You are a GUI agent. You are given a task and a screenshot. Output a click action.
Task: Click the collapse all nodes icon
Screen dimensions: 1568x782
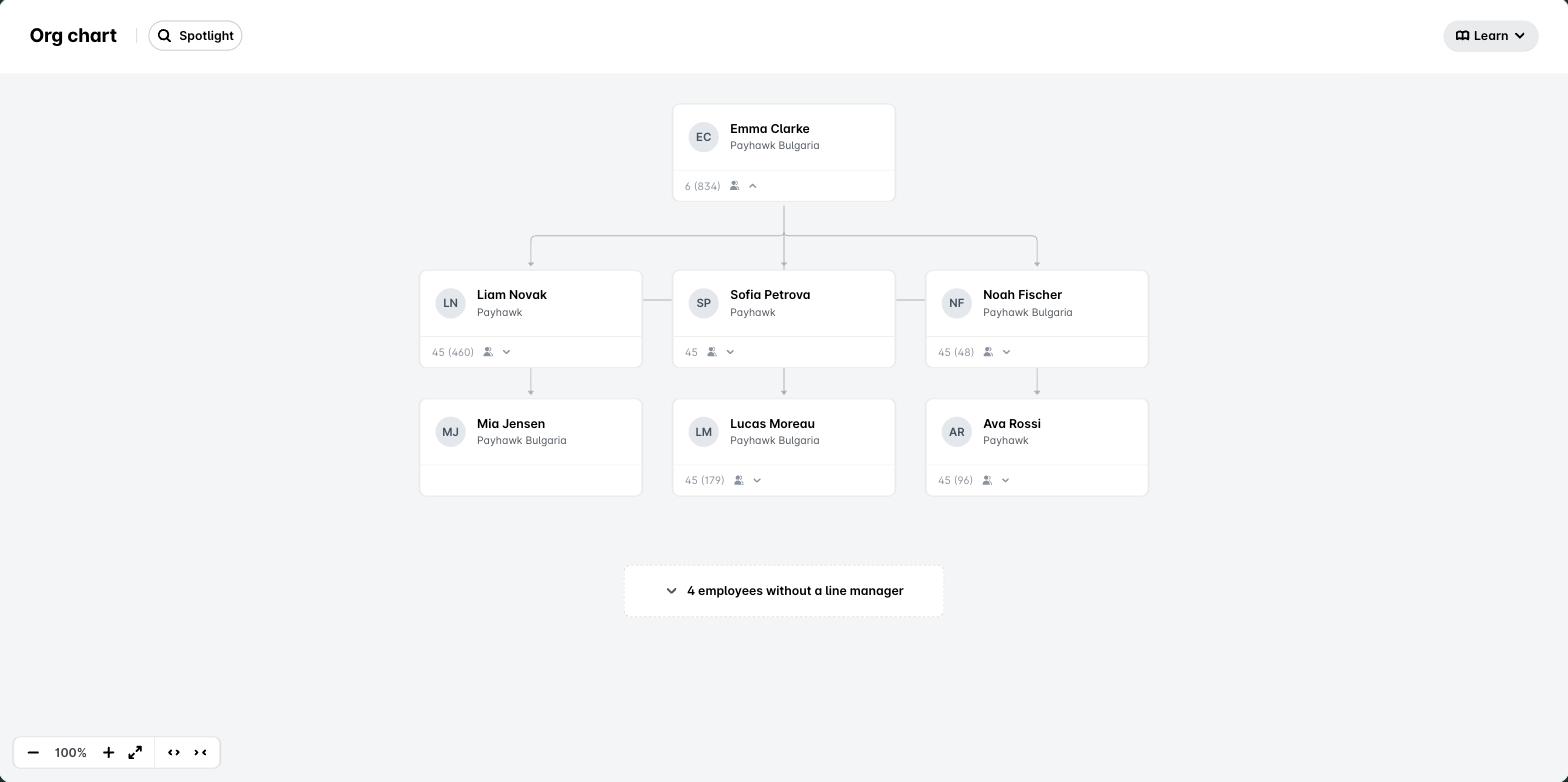click(200, 752)
